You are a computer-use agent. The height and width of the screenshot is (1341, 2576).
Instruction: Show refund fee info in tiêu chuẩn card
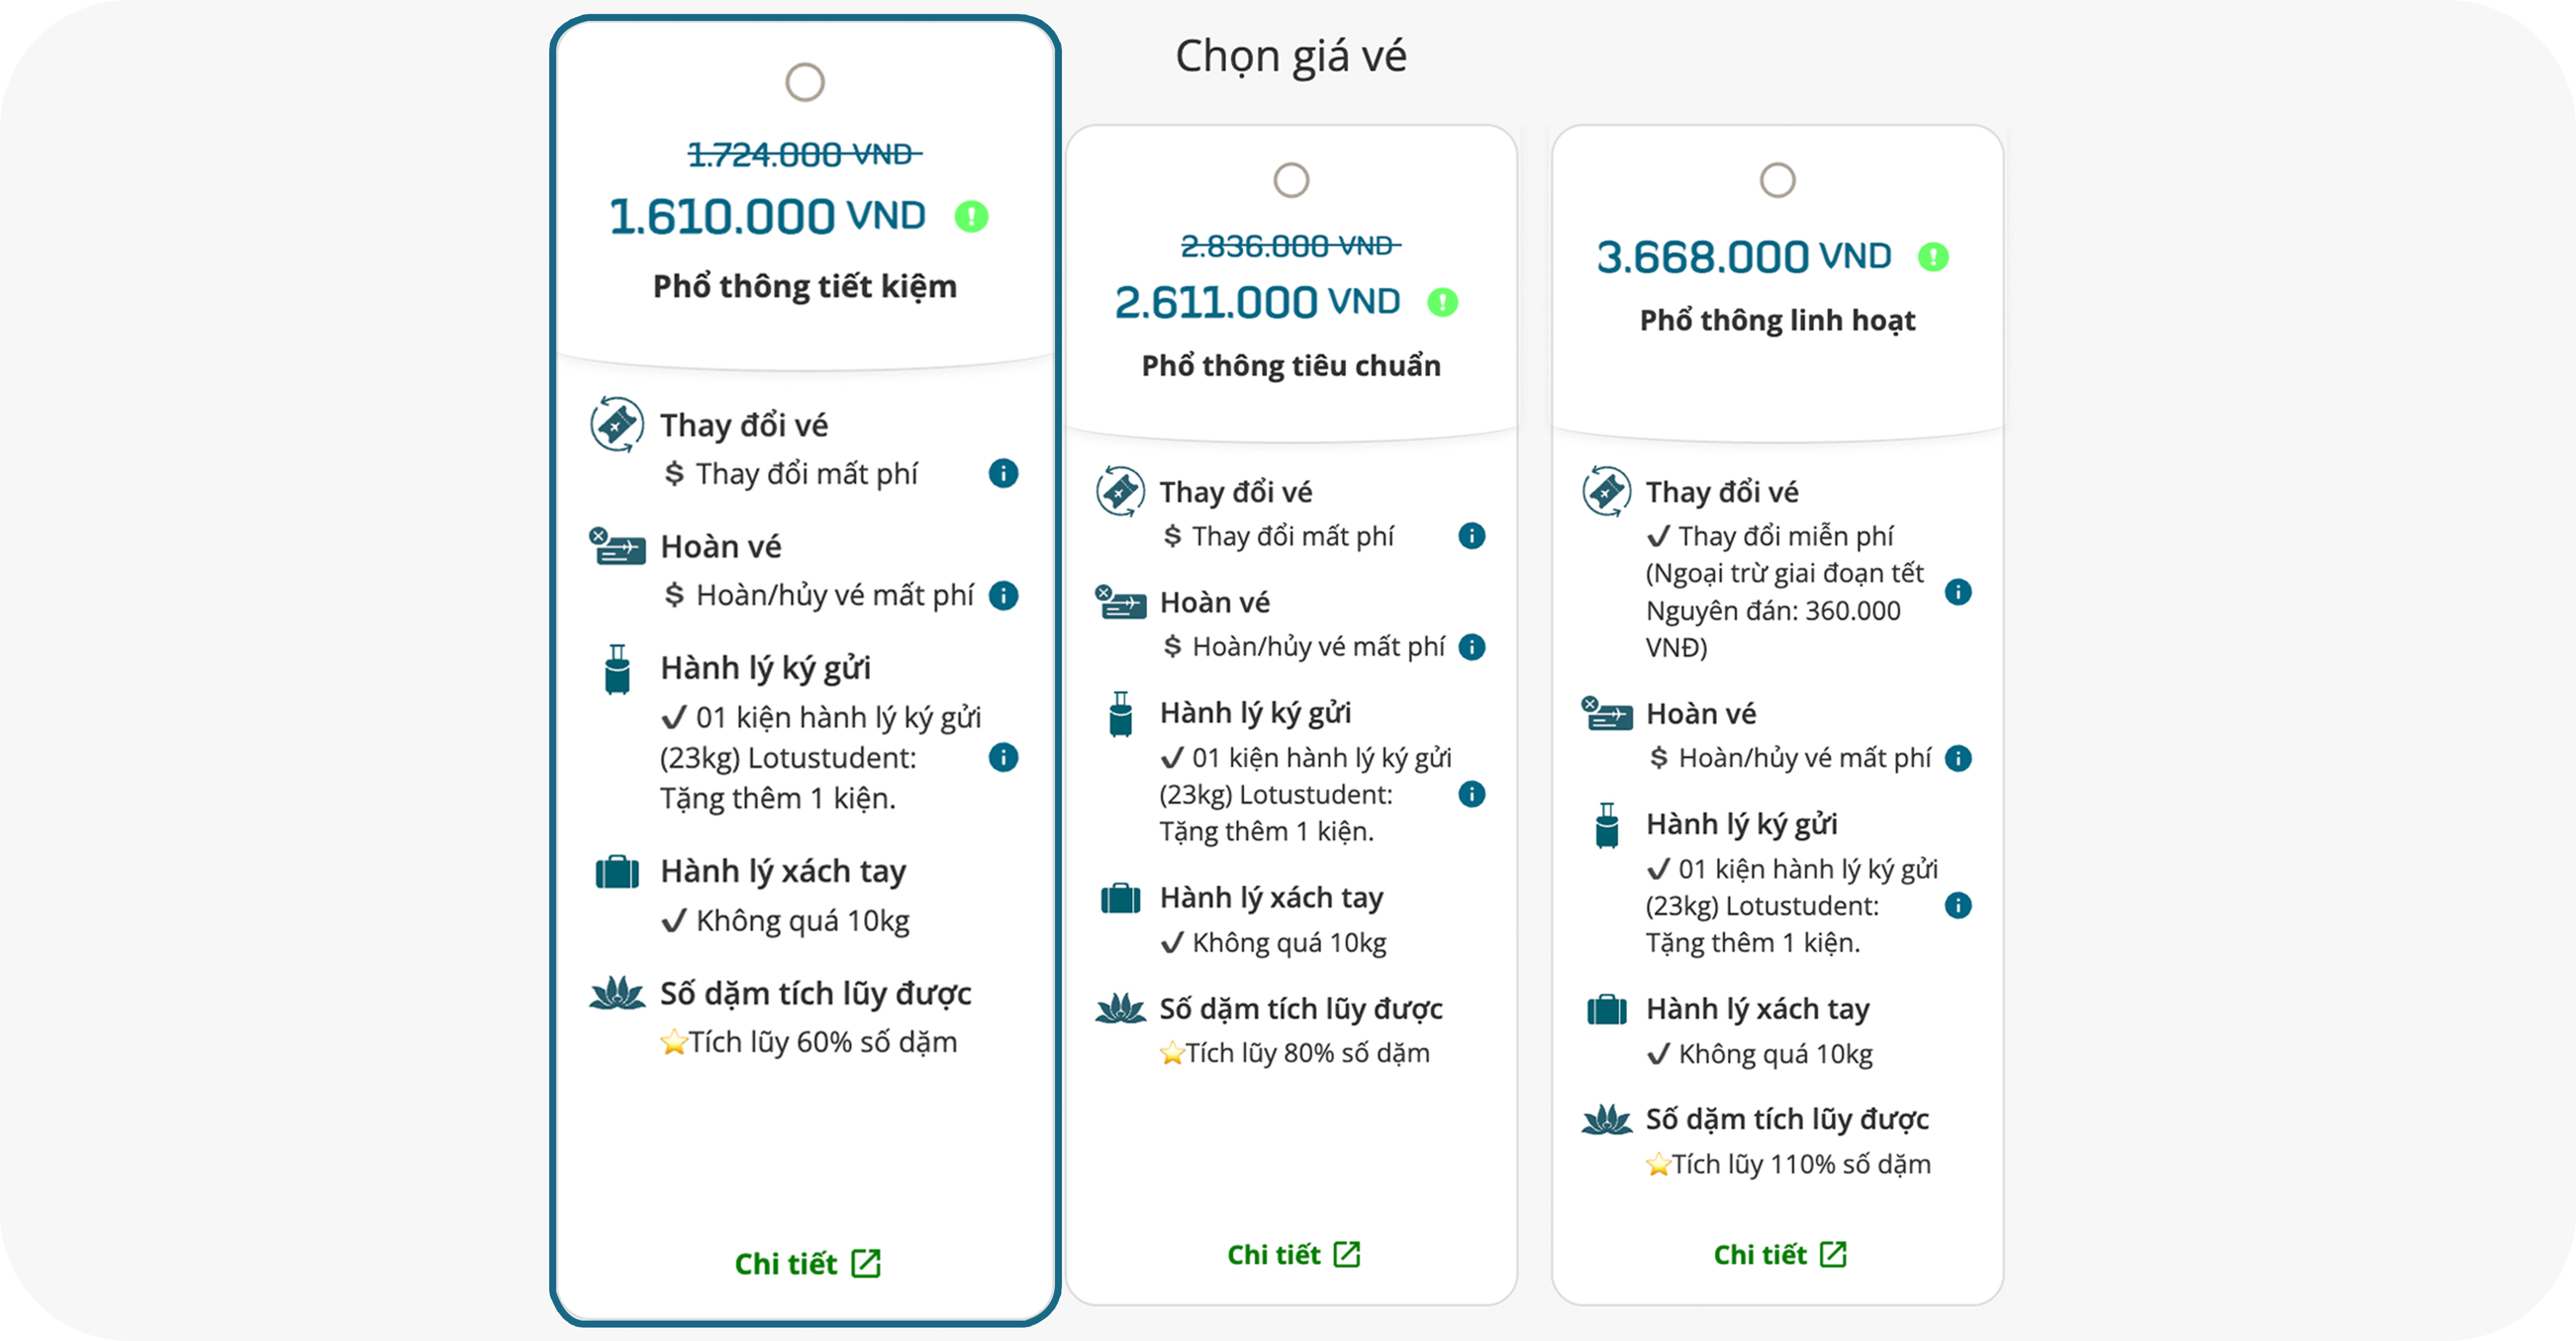[x=1471, y=647]
